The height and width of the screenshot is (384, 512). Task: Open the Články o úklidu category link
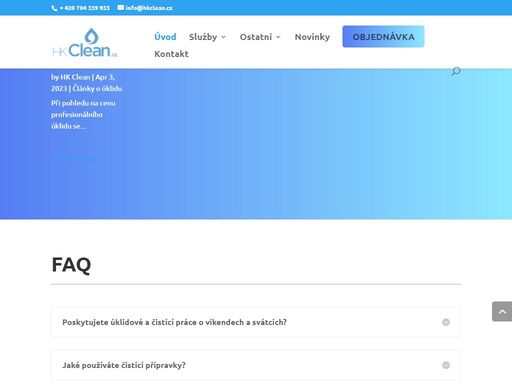click(97, 88)
